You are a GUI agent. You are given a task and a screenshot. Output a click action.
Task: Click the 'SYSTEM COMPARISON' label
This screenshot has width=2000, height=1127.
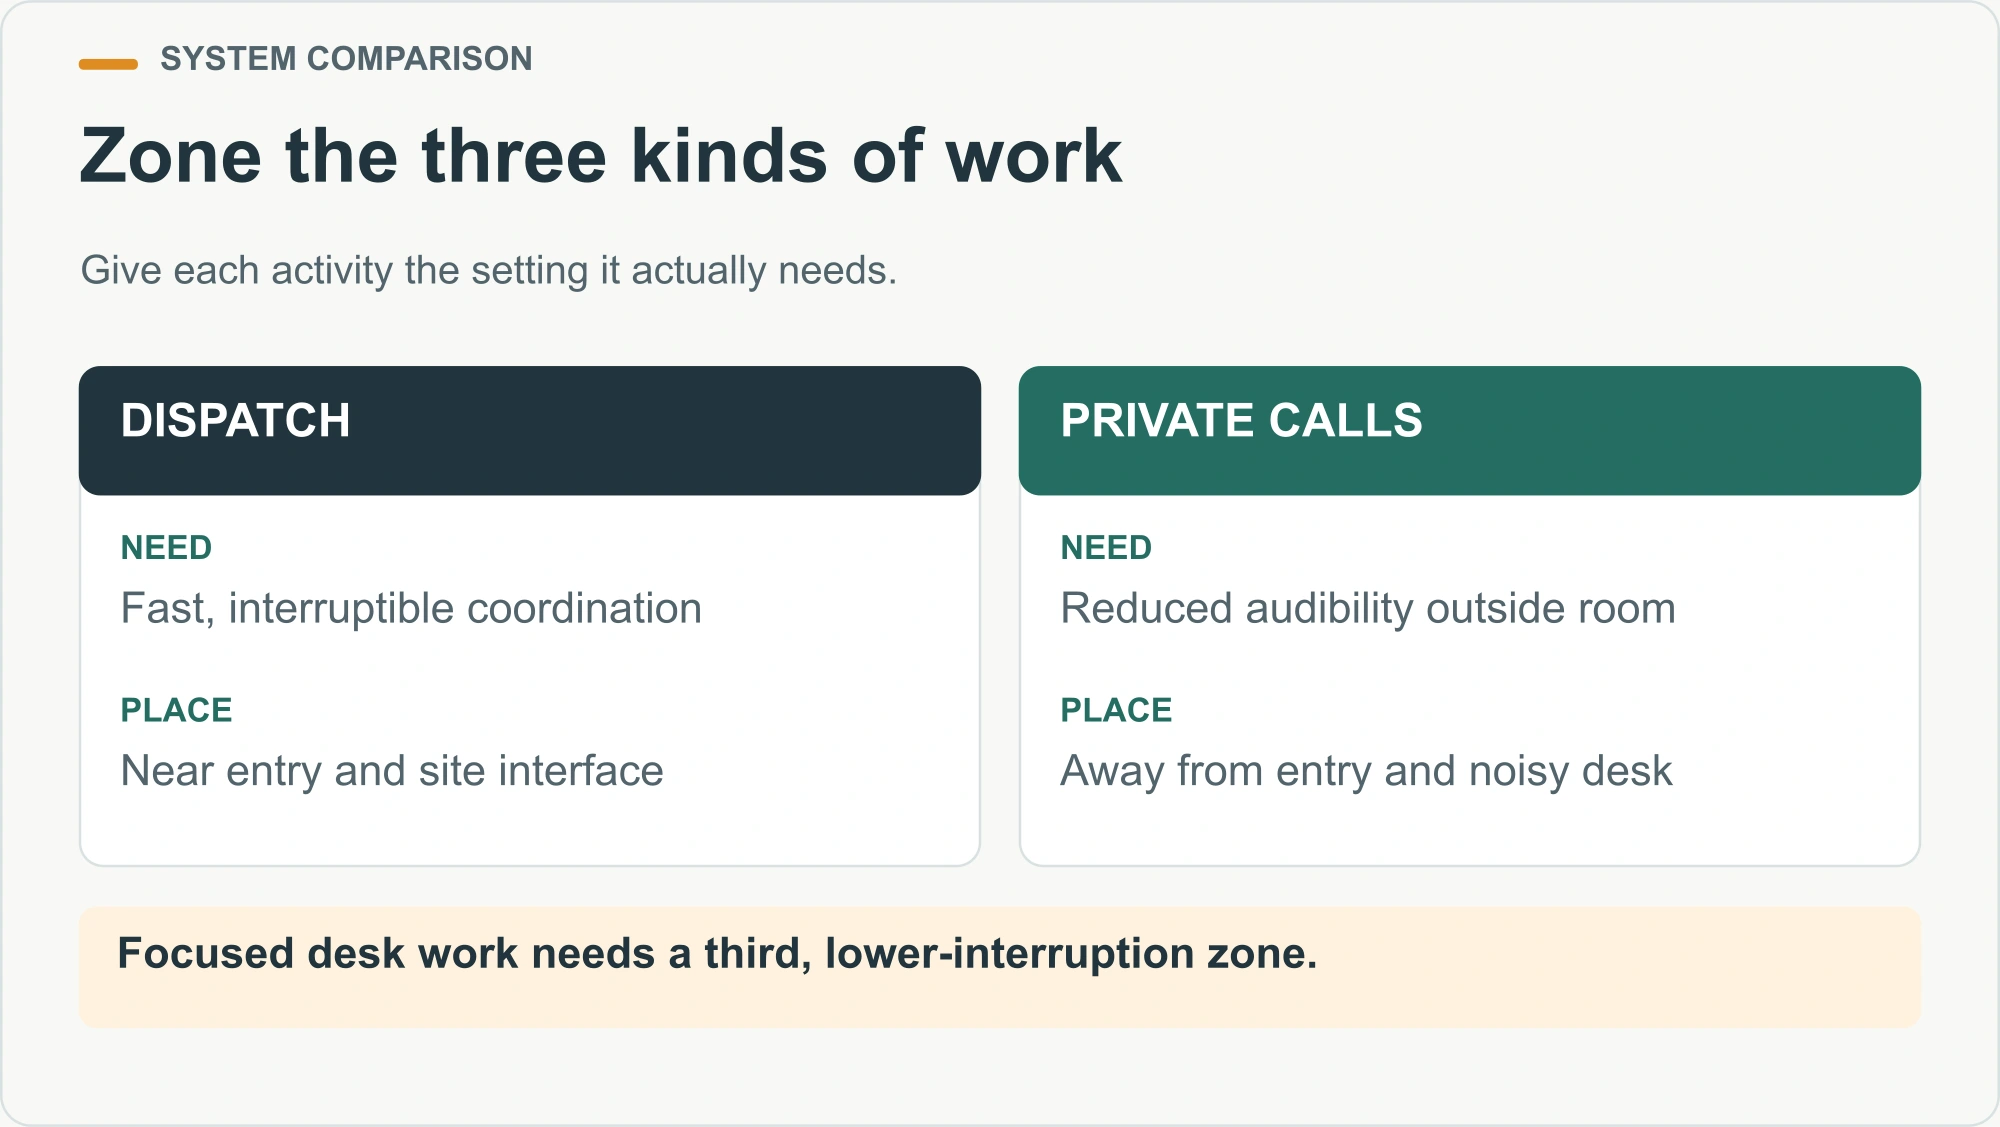click(x=346, y=59)
